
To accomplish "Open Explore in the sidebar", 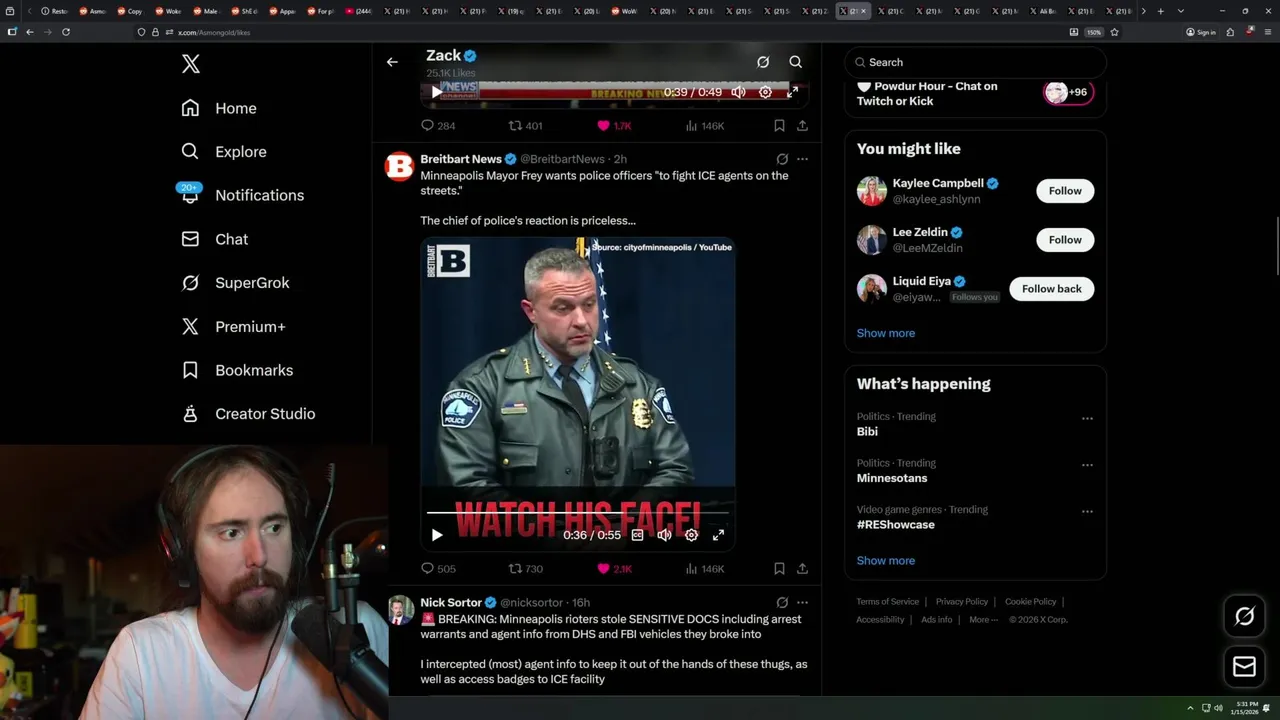I will pos(224,152).
